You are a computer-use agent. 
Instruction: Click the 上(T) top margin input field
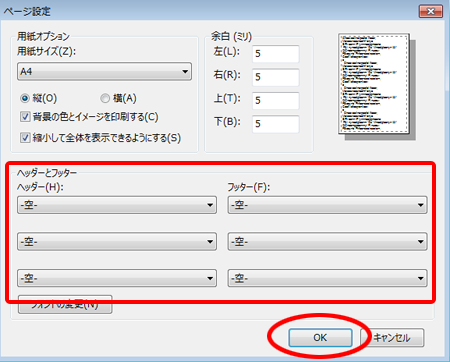(276, 100)
